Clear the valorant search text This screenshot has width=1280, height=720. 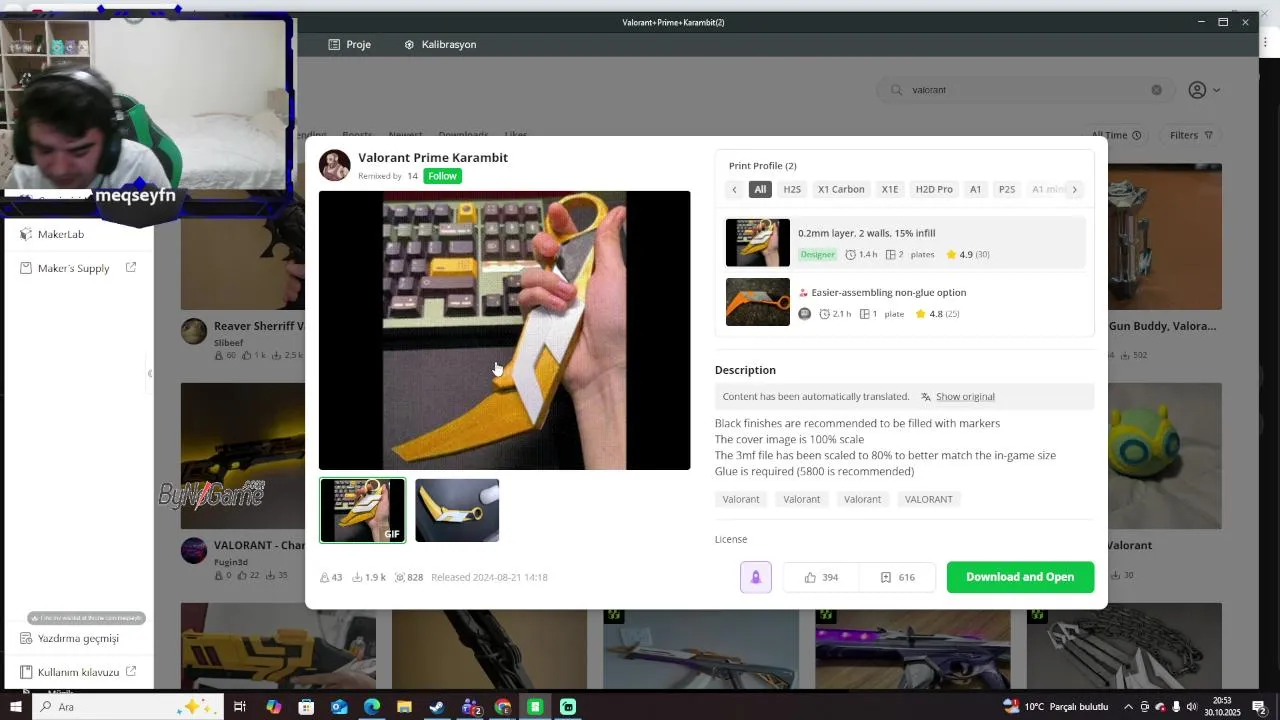point(1156,90)
